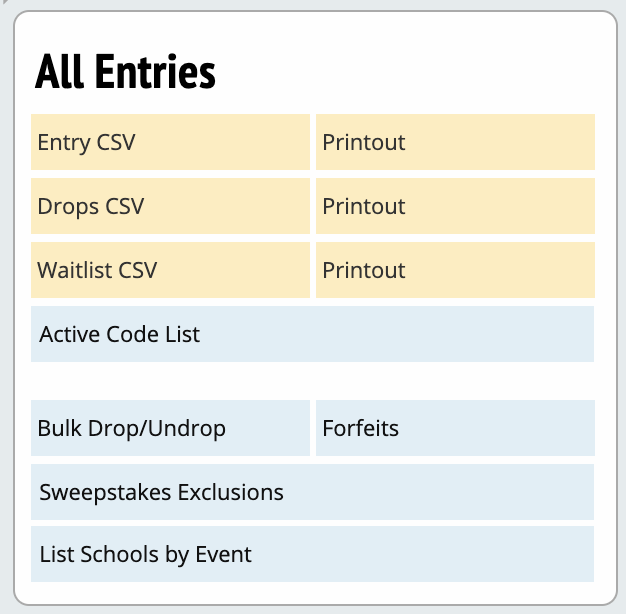Download the Entry CSV file
The image size is (626, 614).
[170, 142]
